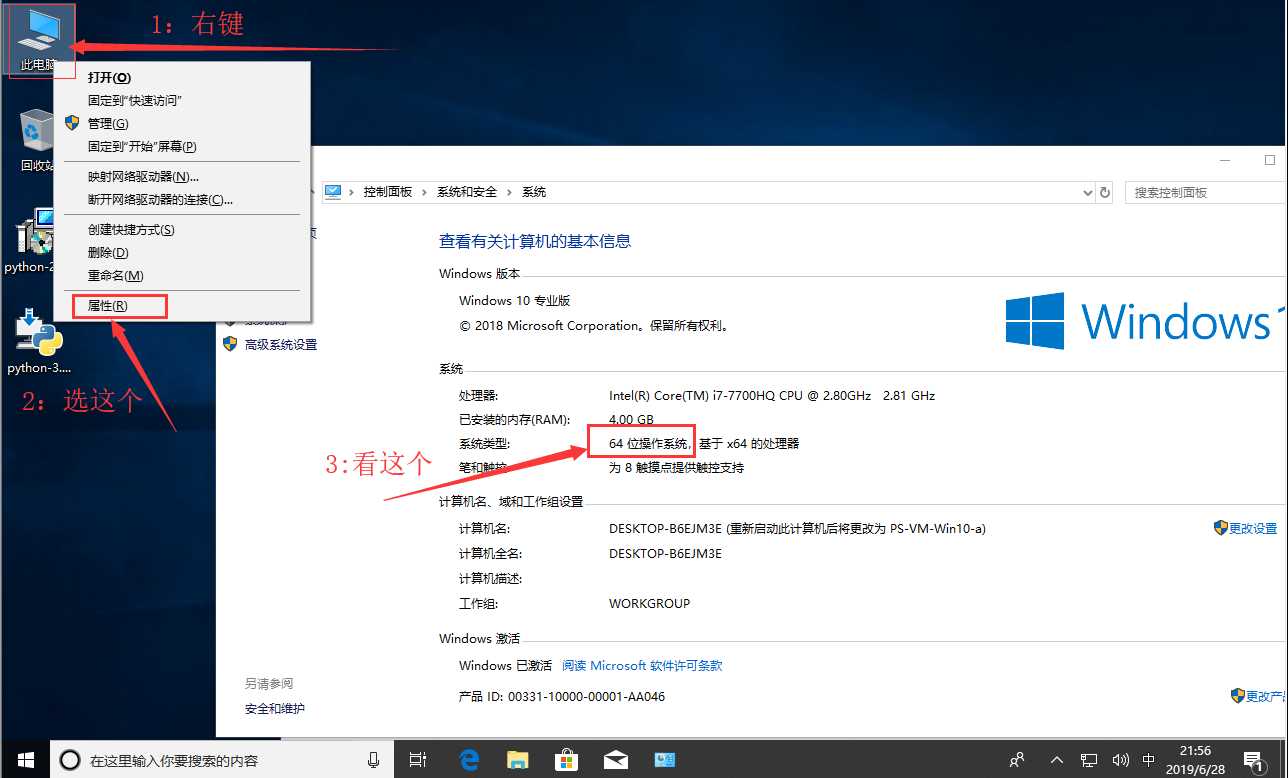Click the 4.00 GB installed memory value

click(631, 419)
